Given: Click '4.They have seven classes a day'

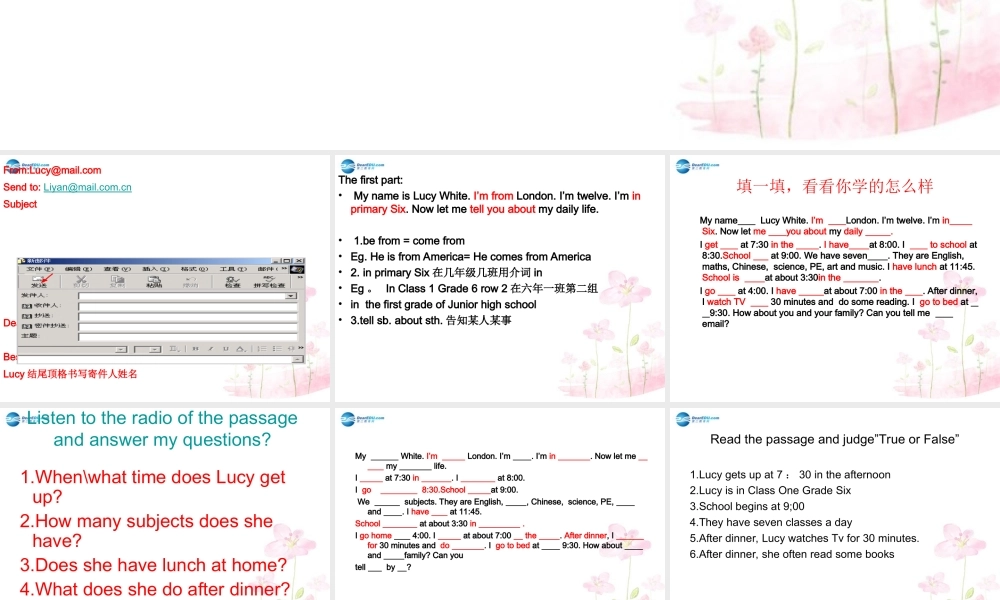Looking at the screenshot, I should 771,522.
